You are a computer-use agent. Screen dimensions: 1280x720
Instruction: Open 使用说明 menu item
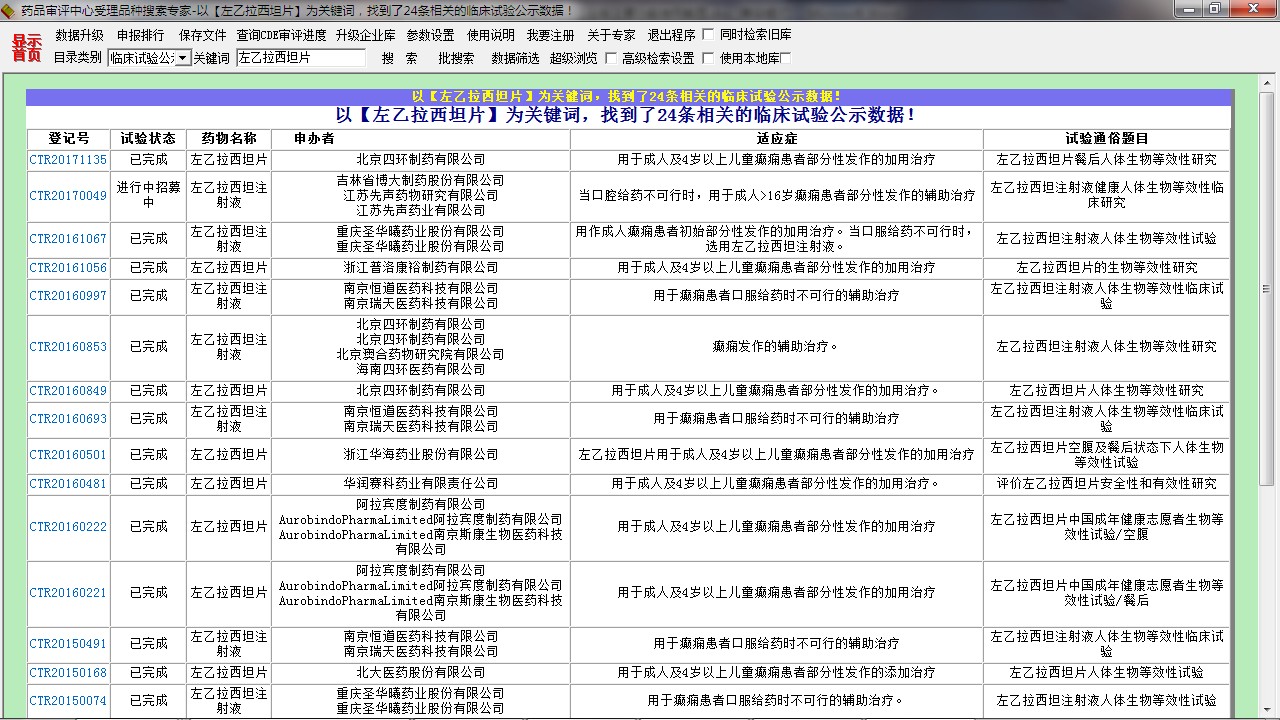pyautogui.click(x=491, y=35)
